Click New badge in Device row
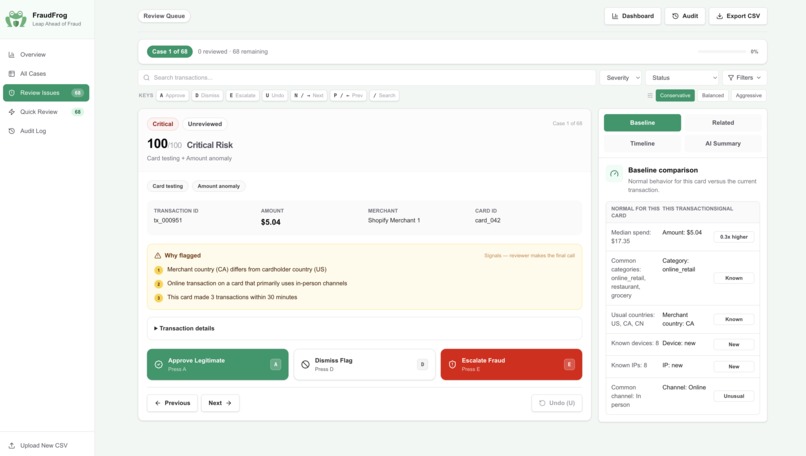 [734, 344]
